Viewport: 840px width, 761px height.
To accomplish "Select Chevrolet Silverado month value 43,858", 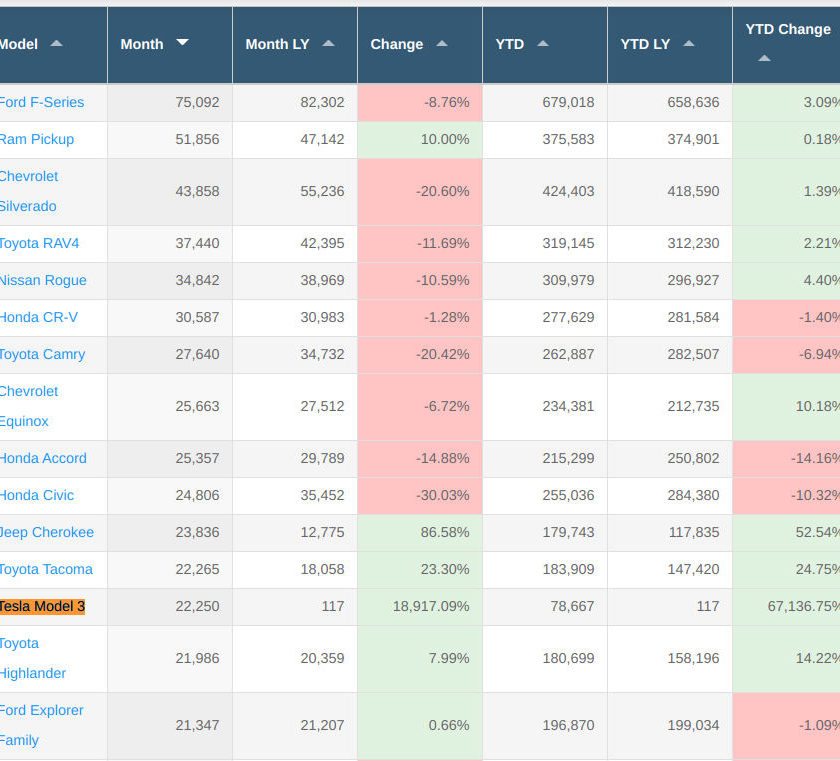I will (x=197, y=191).
